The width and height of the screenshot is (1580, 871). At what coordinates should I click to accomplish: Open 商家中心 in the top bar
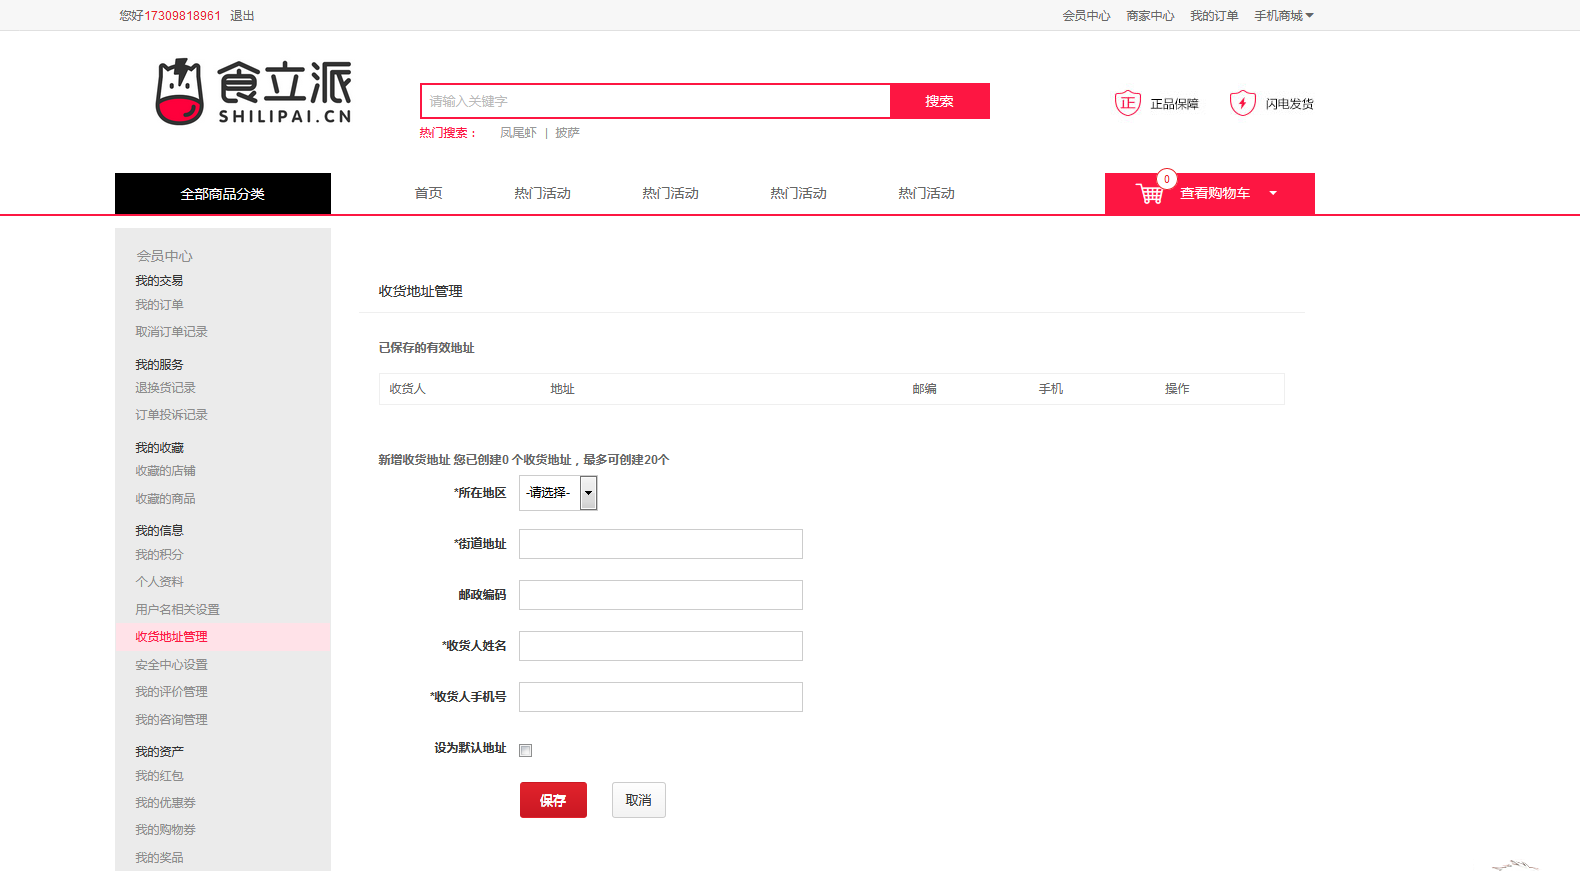click(1150, 16)
